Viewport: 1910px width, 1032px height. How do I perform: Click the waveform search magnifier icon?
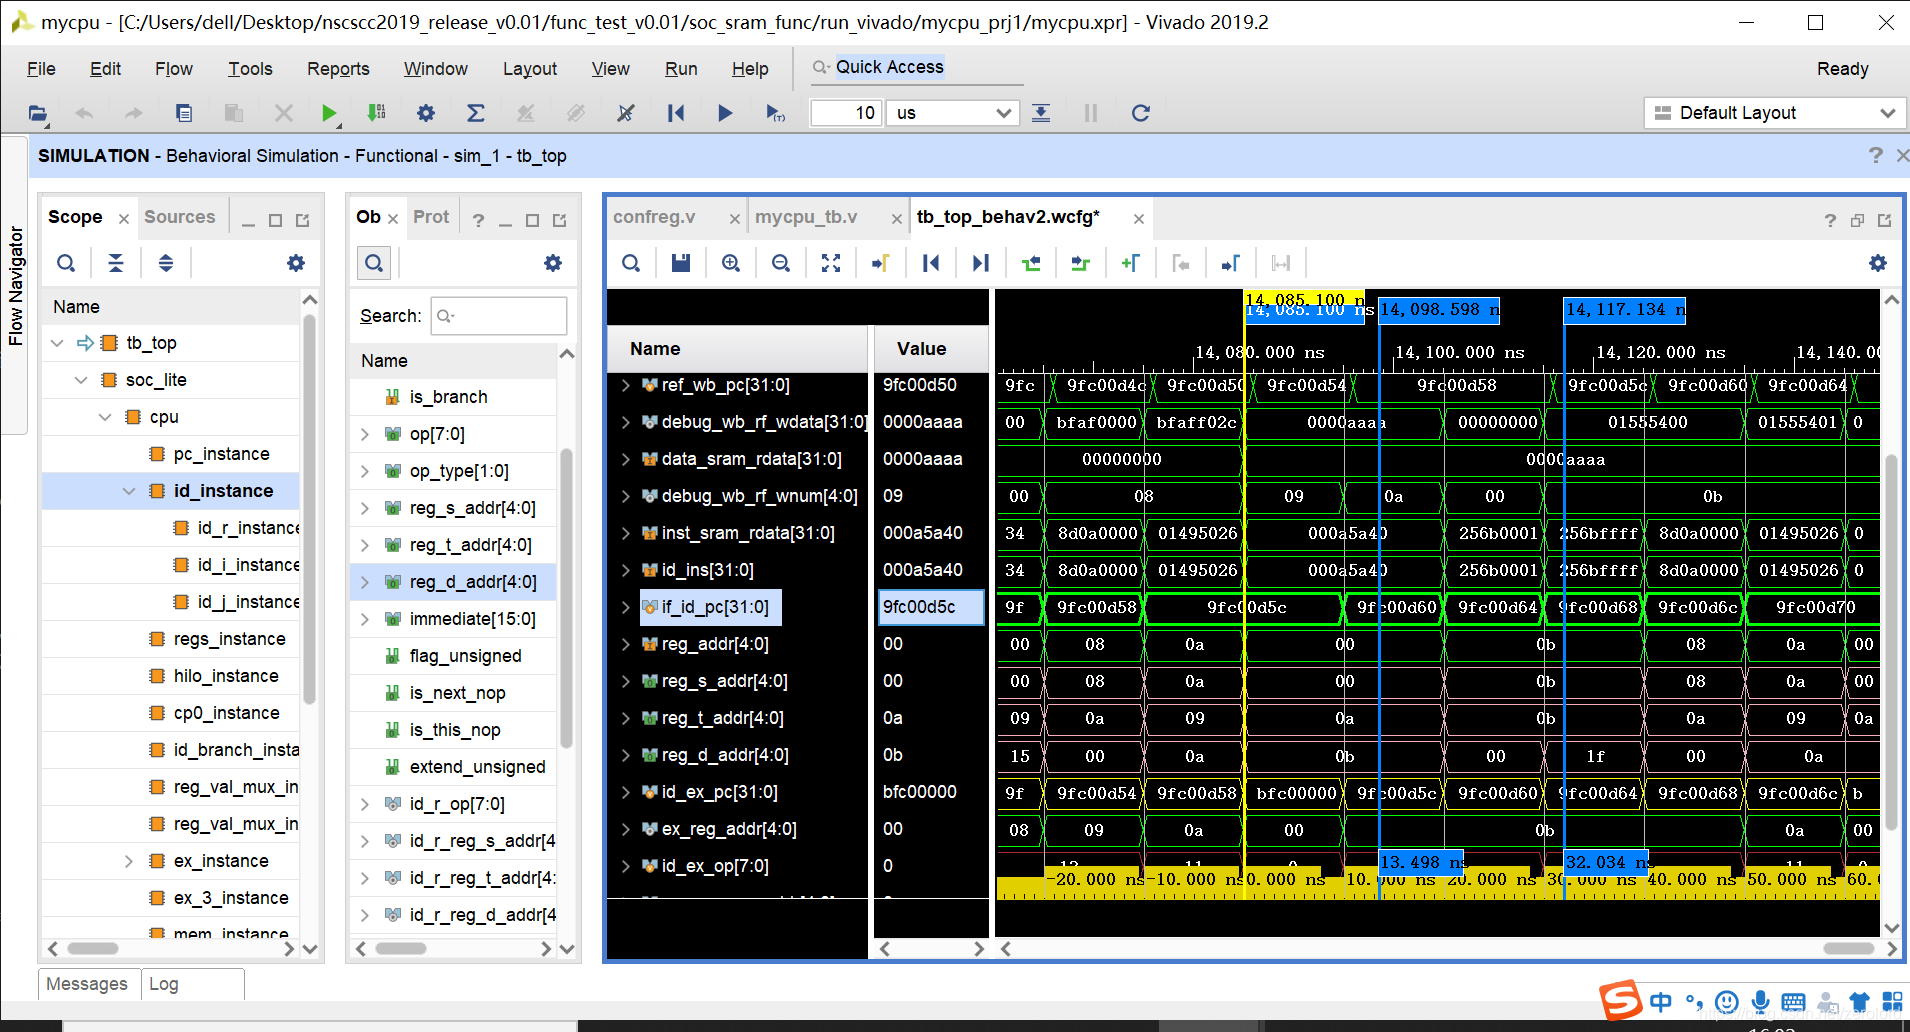(631, 263)
